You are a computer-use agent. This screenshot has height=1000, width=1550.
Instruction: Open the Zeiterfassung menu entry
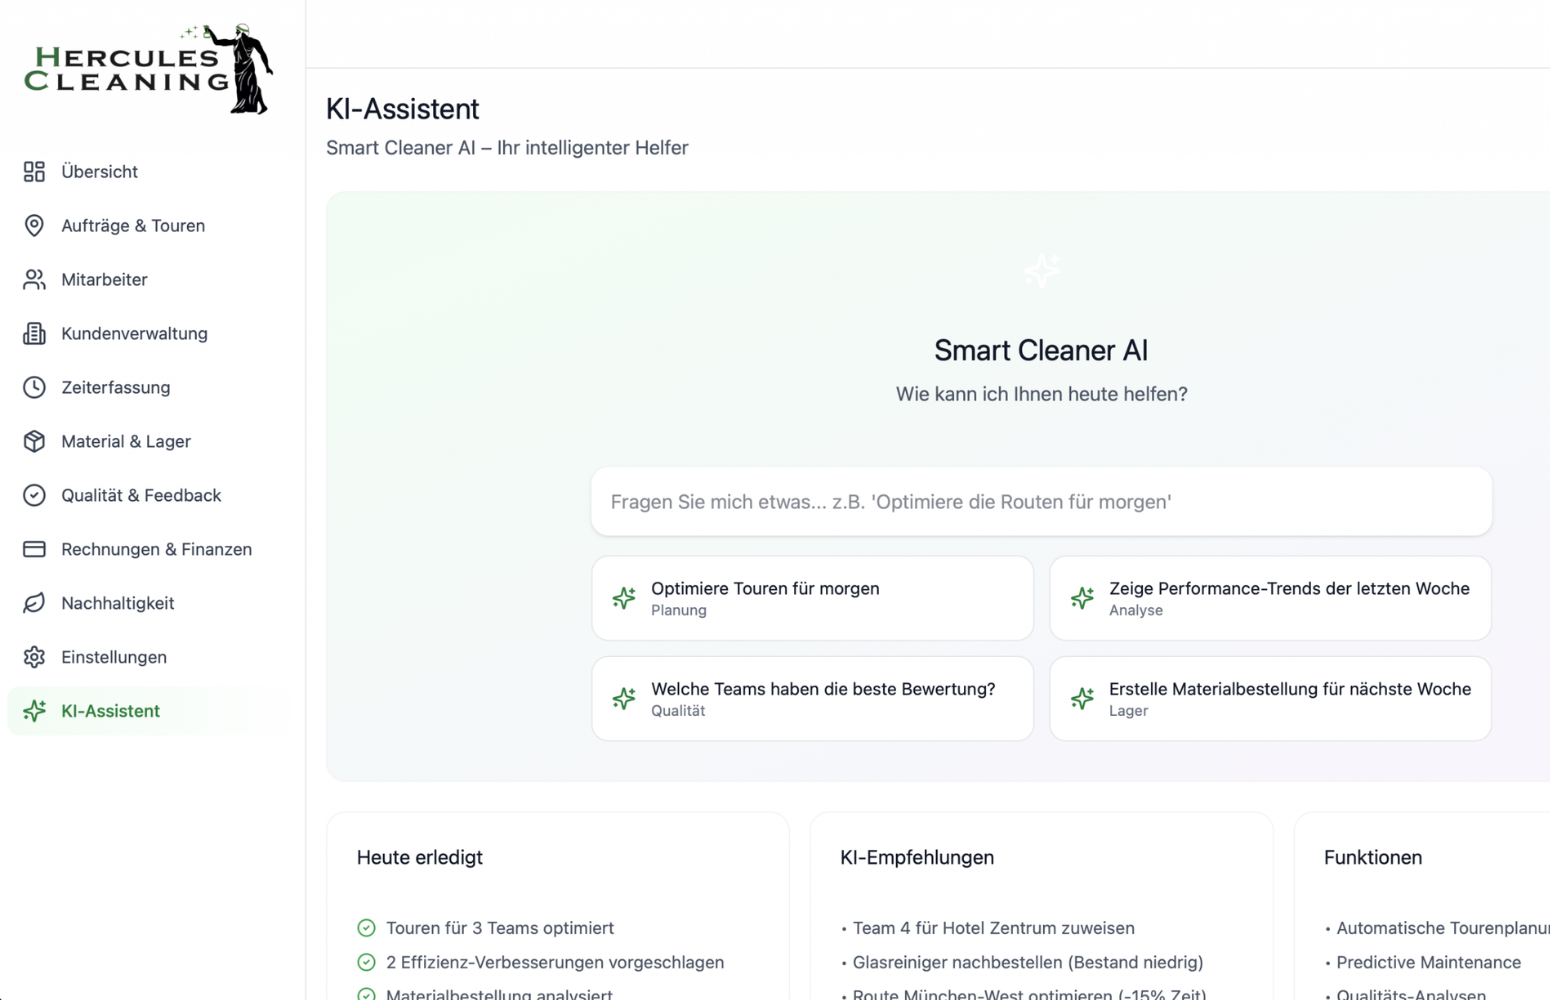tap(115, 388)
